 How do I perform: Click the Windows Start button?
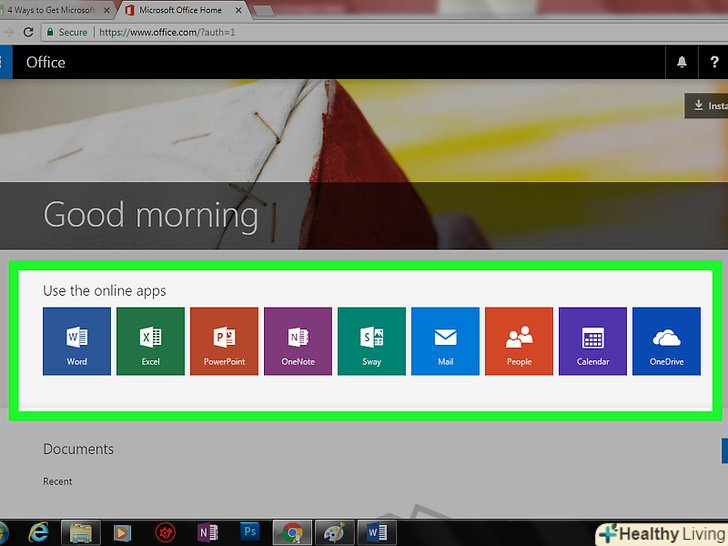4,533
